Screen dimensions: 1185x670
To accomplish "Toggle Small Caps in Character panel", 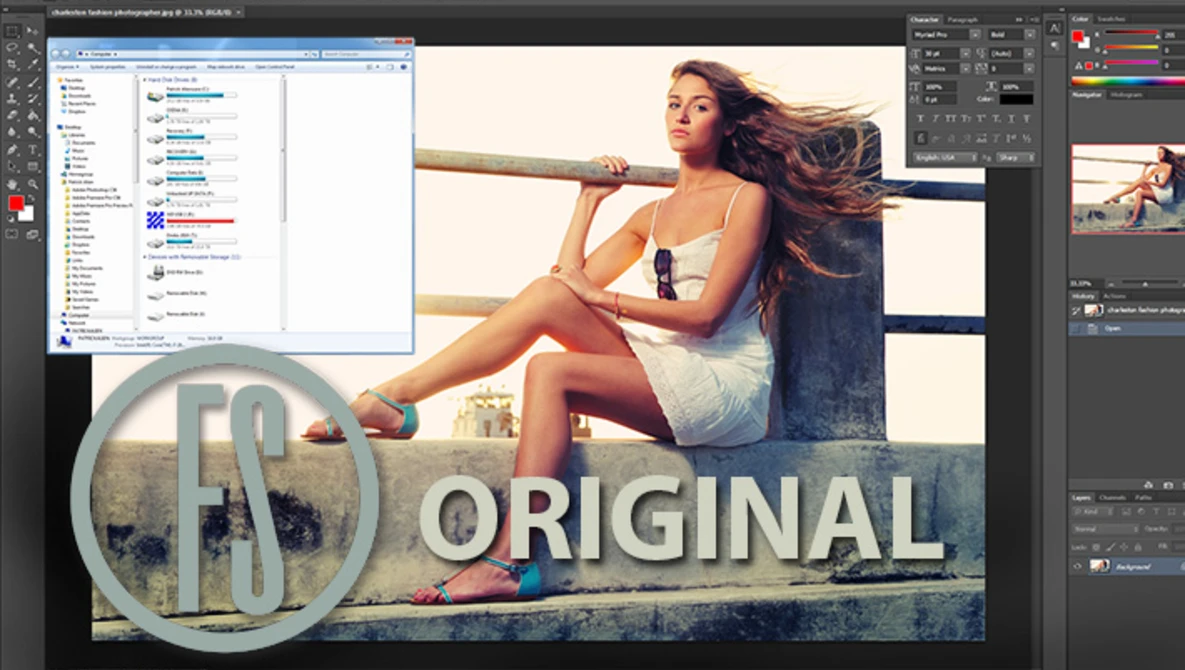I will [965, 119].
